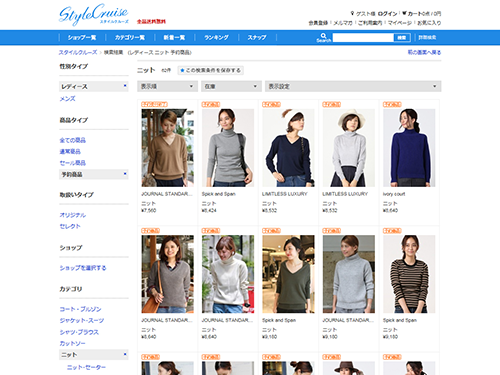Save this search with この検索条件を保存する

click(x=210, y=70)
